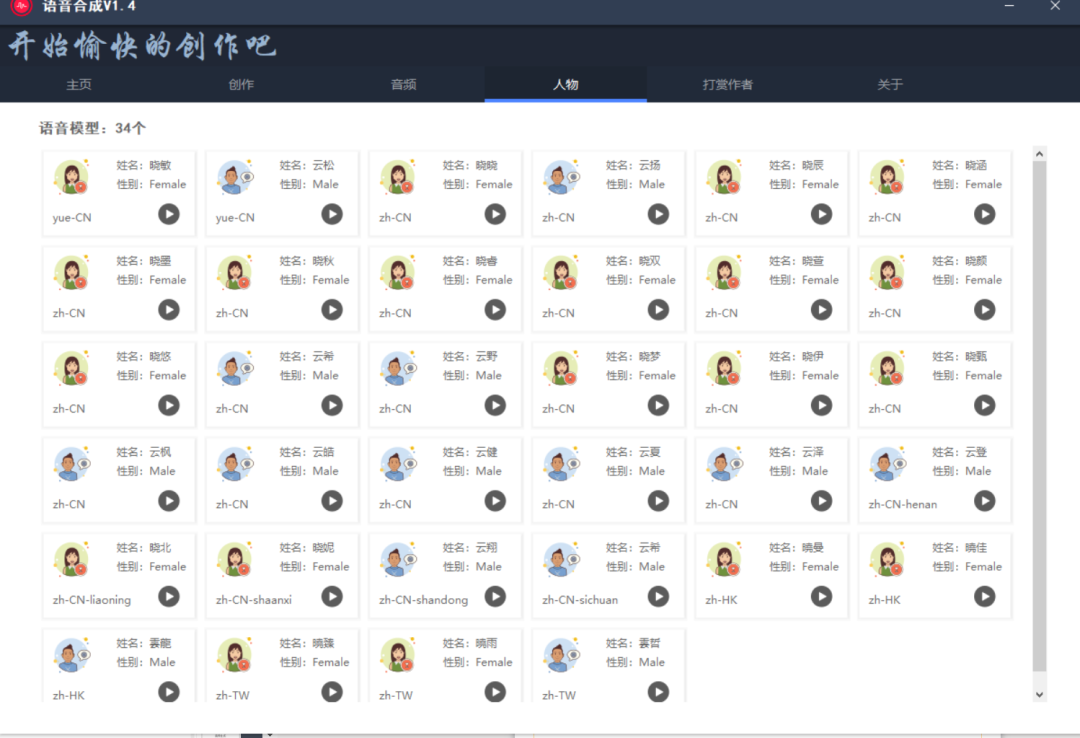Switch to the 主页 tab
This screenshot has width=1080, height=738.
[79, 84]
